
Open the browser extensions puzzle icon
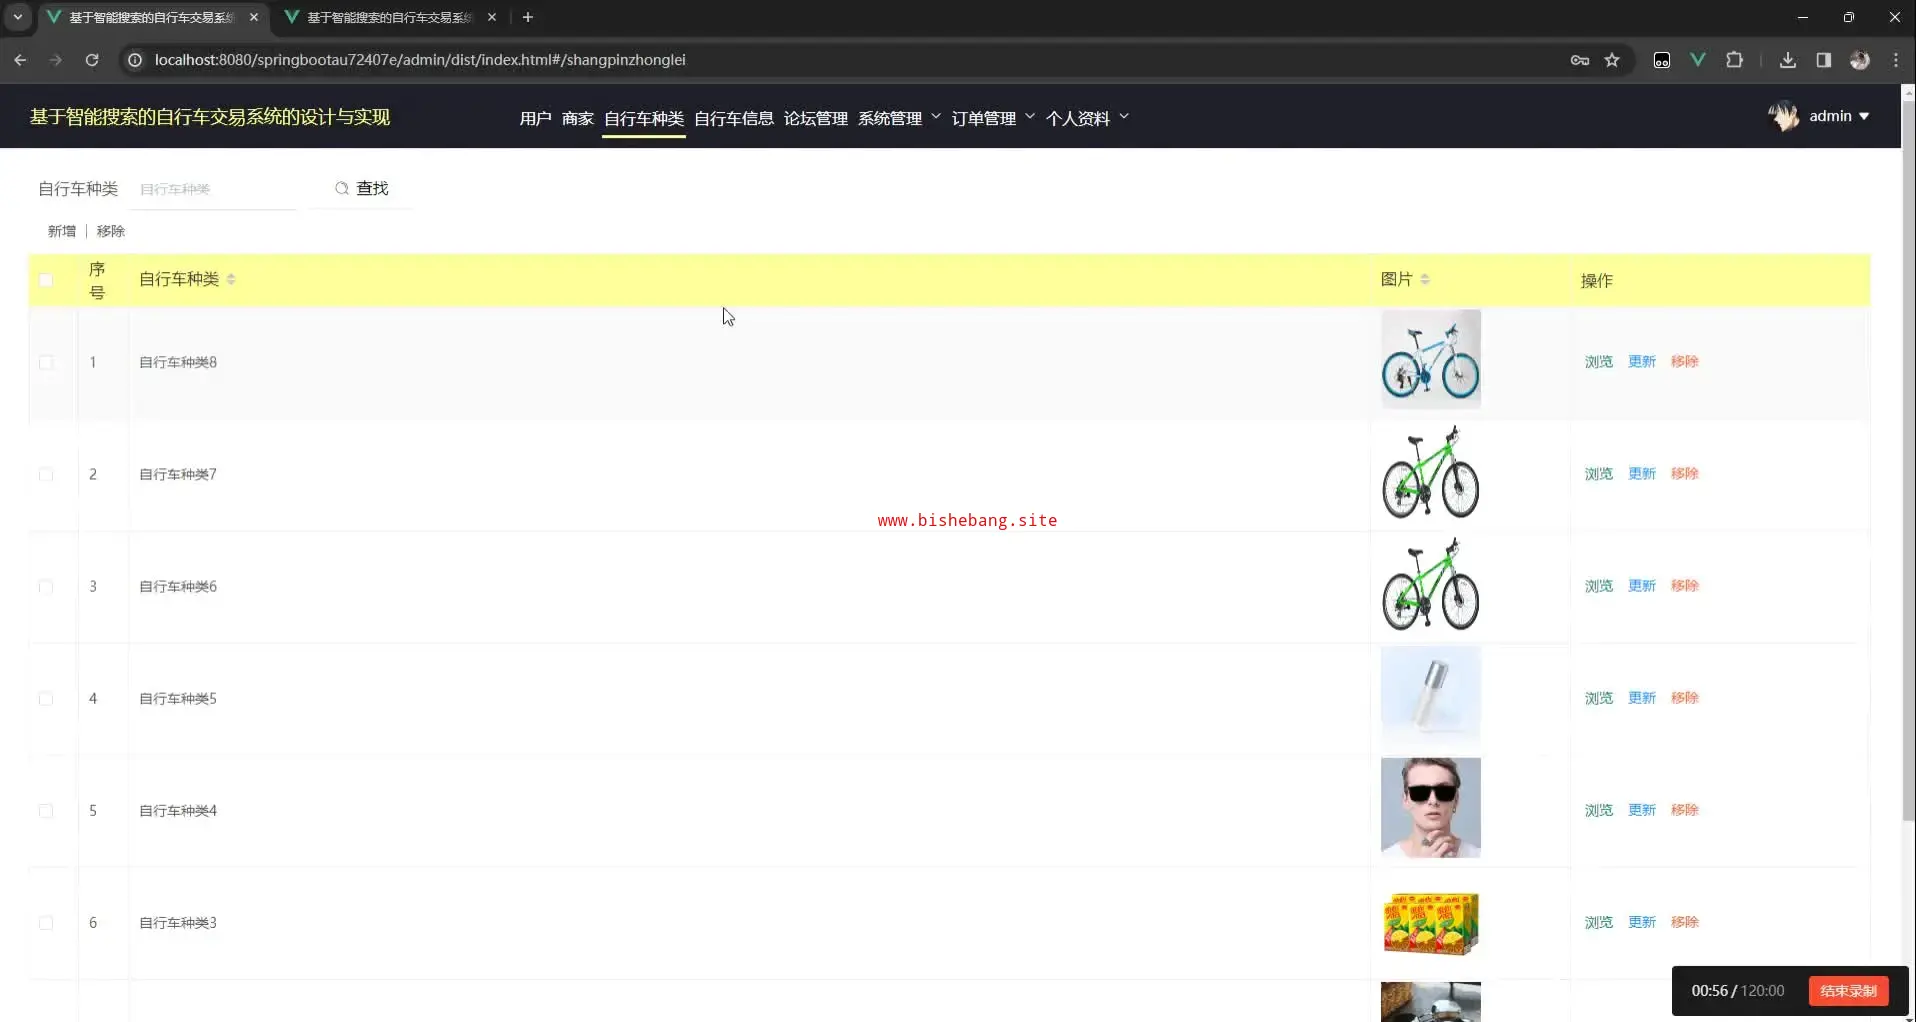pos(1735,60)
